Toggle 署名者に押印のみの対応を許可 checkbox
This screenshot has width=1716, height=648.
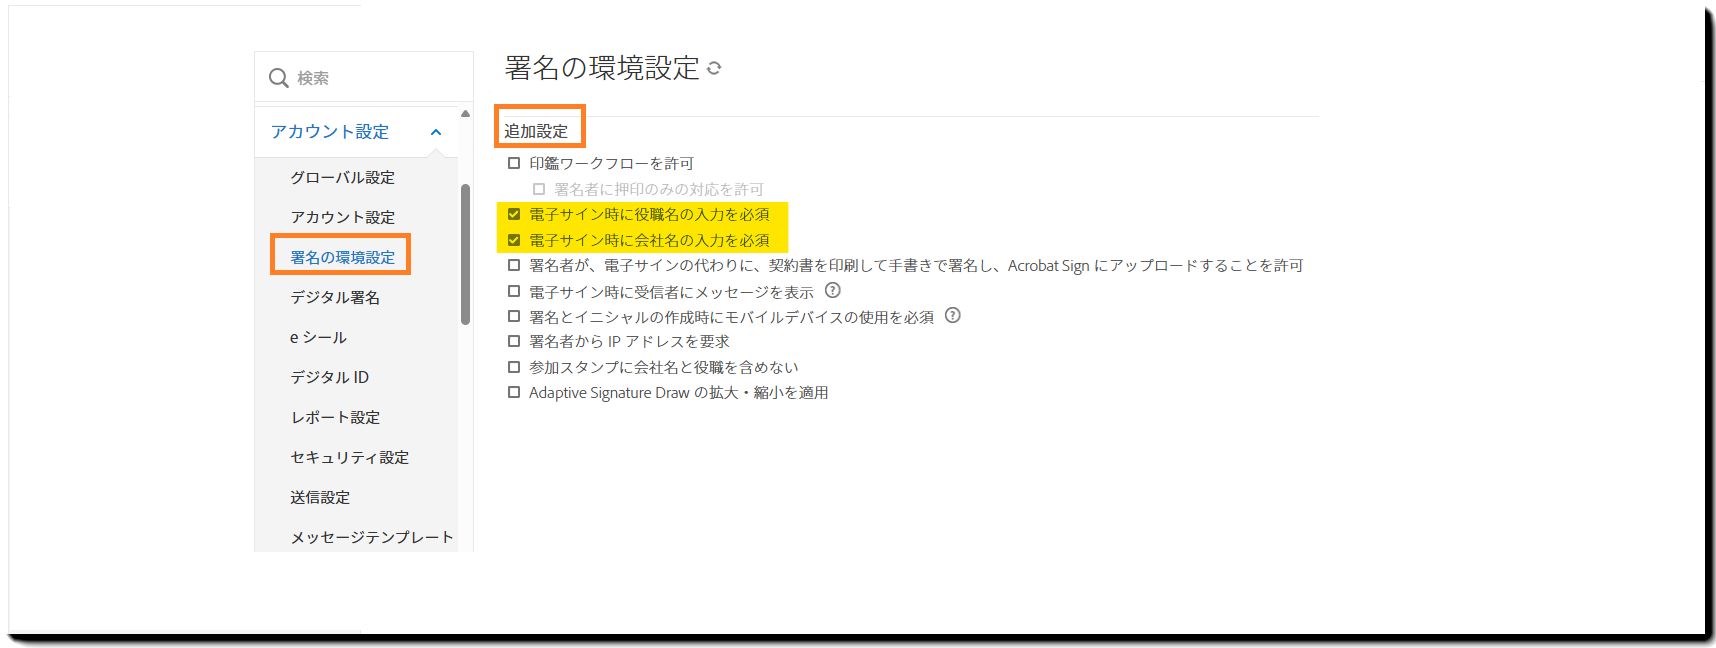539,189
